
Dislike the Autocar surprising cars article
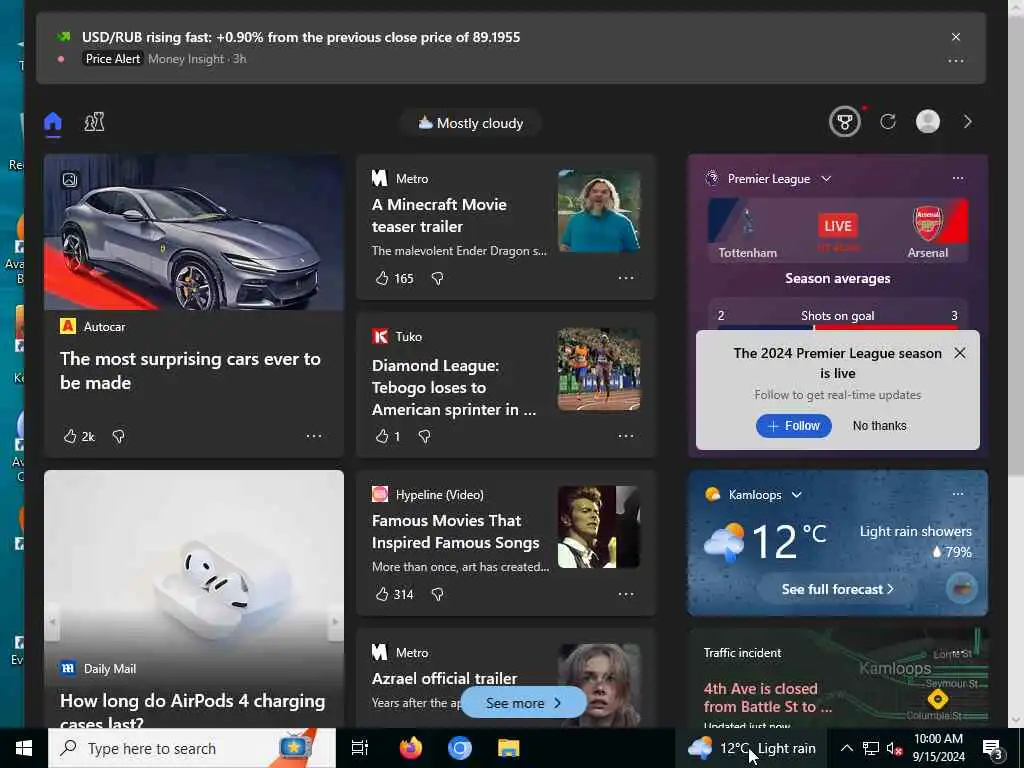(118, 436)
